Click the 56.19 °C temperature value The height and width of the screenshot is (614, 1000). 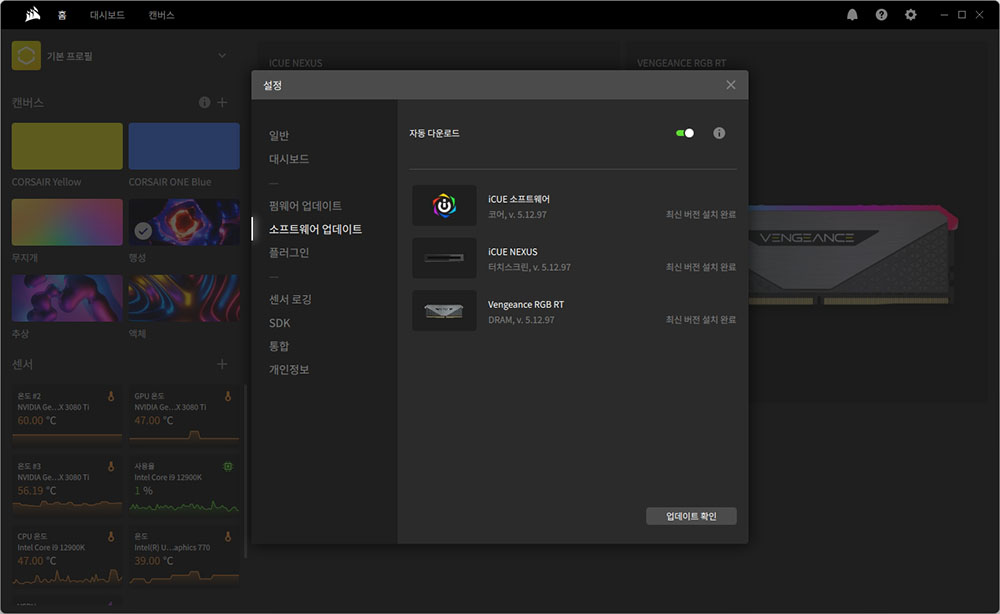pos(37,490)
